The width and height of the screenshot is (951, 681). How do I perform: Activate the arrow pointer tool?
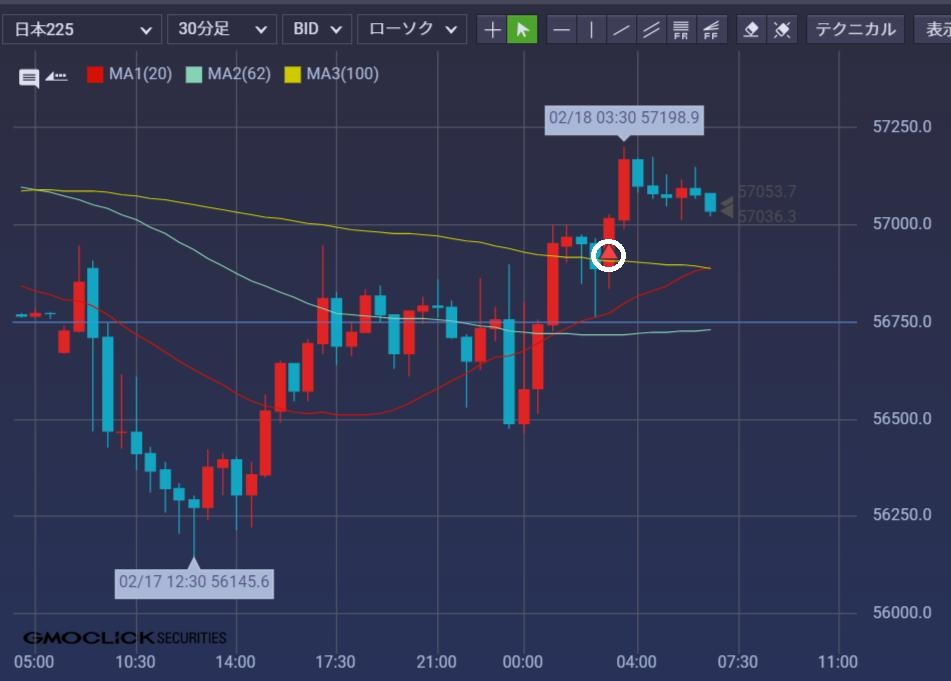(x=521, y=29)
